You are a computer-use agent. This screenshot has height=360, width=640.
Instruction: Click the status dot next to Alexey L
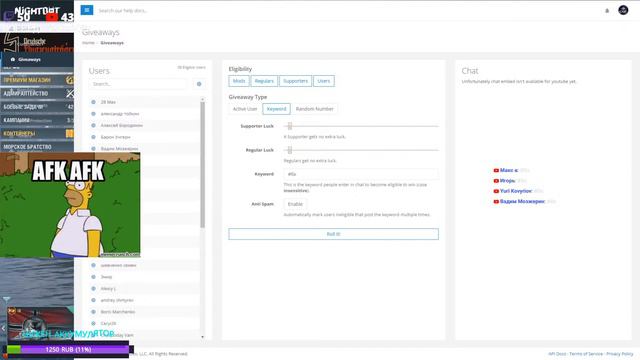click(93, 289)
